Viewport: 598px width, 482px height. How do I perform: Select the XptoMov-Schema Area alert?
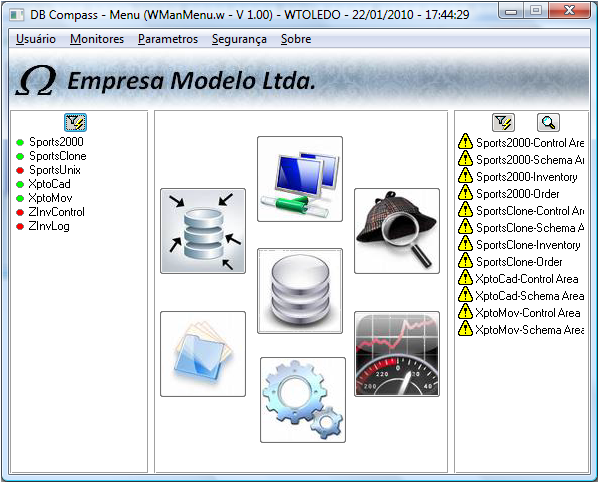click(530, 329)
